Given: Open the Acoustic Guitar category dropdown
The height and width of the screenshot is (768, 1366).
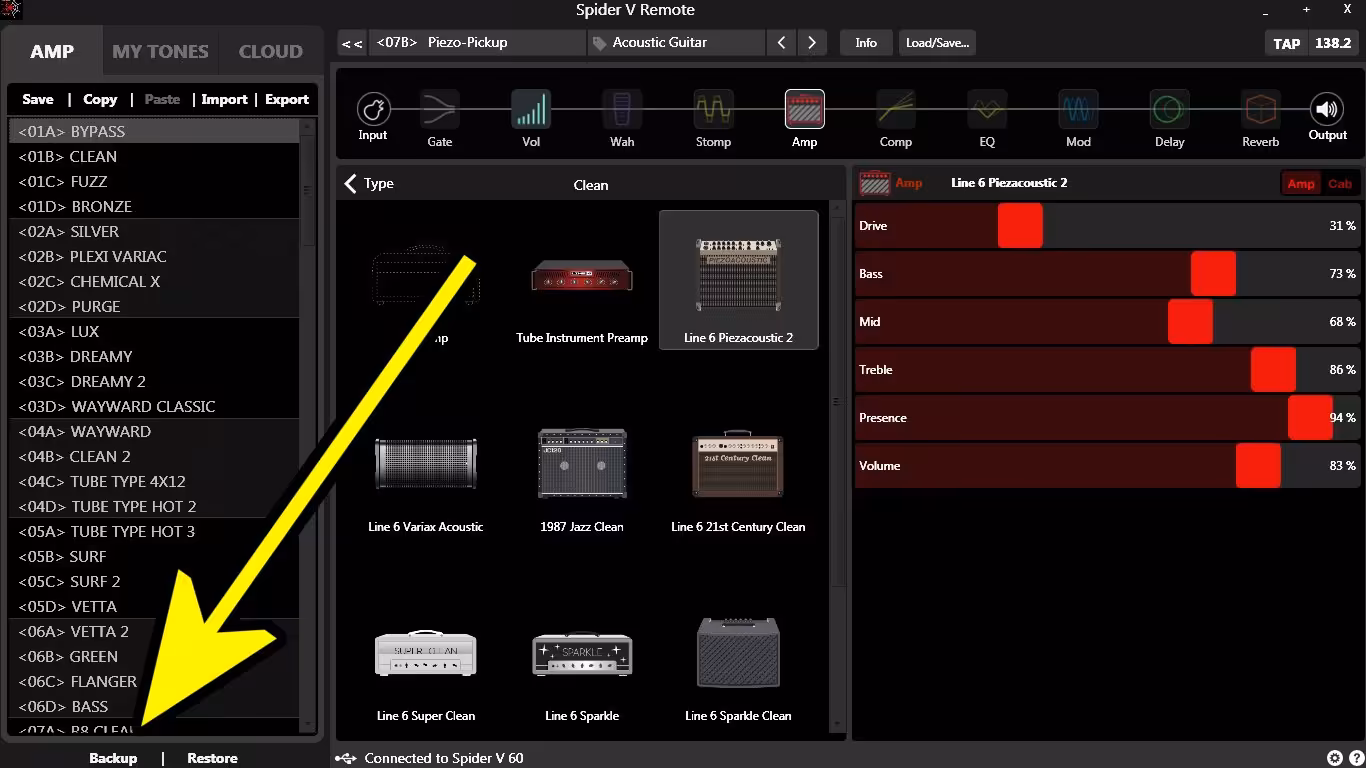Looking at the screenshot, I should click(676, 43).
